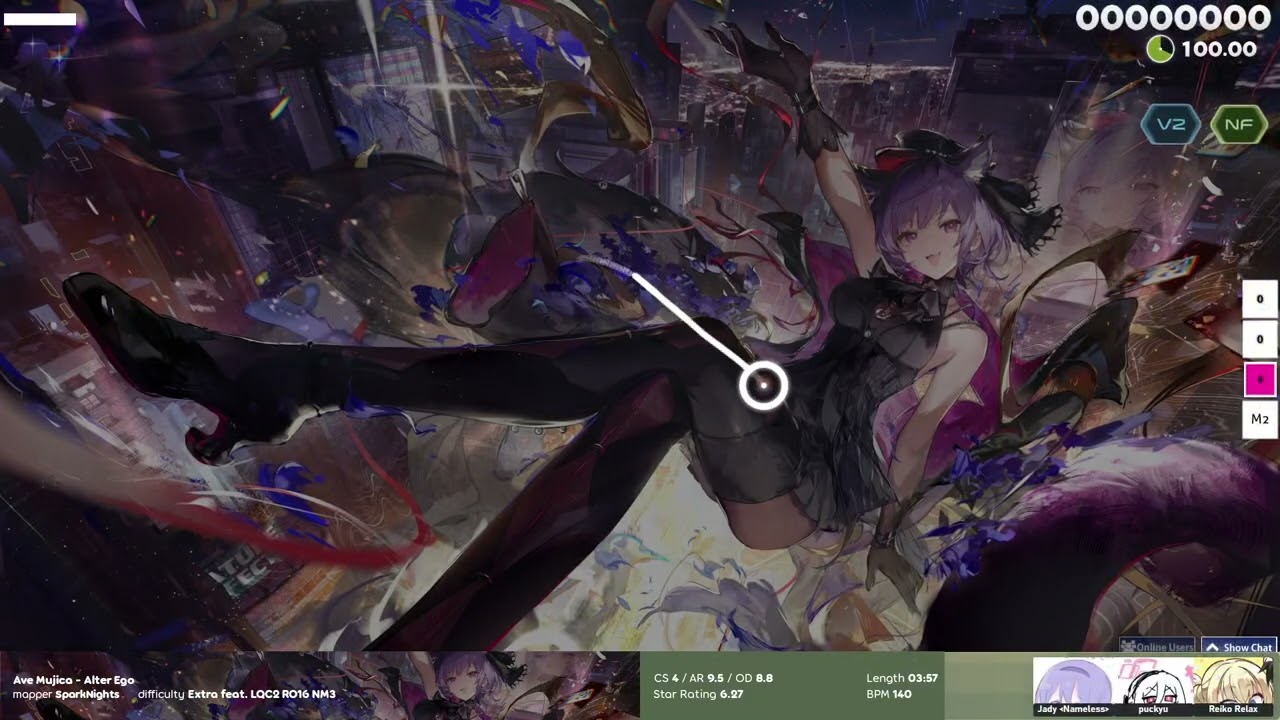Viewport: 1280px width, 720px height.
Task: Click the M2 key overlay box
Action: point(1259,419)
